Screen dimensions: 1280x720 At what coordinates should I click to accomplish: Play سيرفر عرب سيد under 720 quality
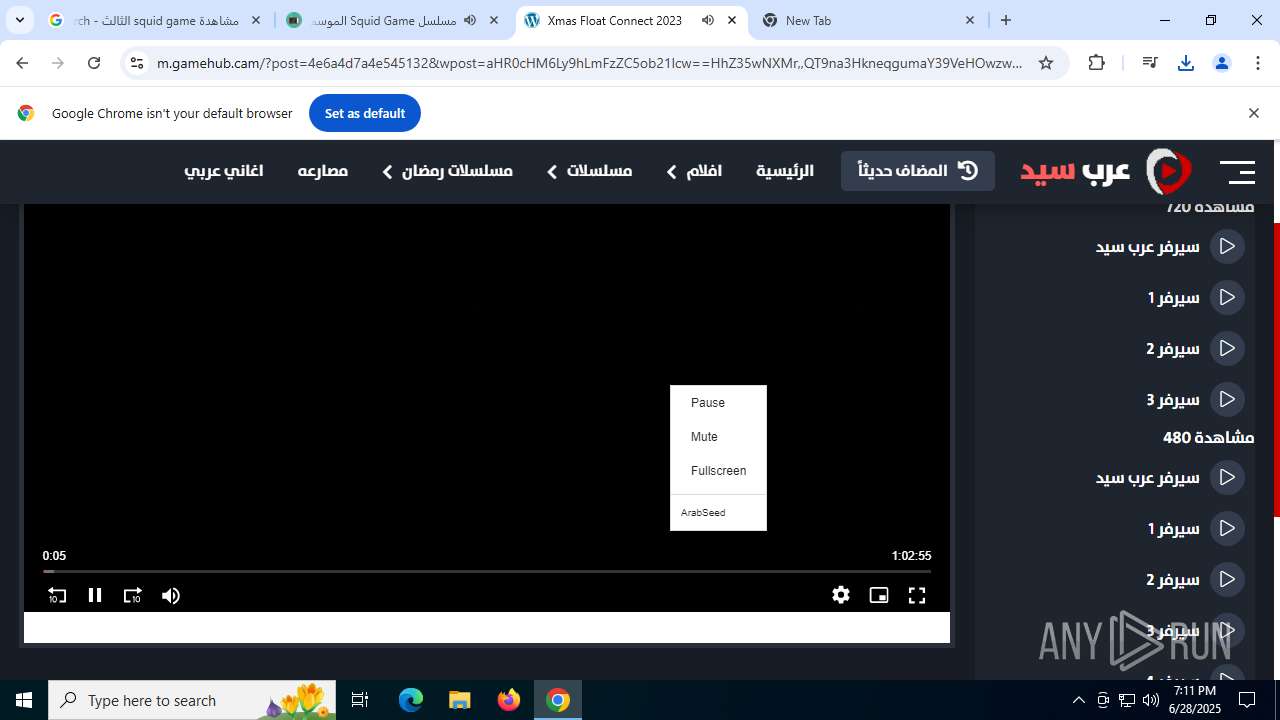pyautogui.click(x=1170, y=246)
